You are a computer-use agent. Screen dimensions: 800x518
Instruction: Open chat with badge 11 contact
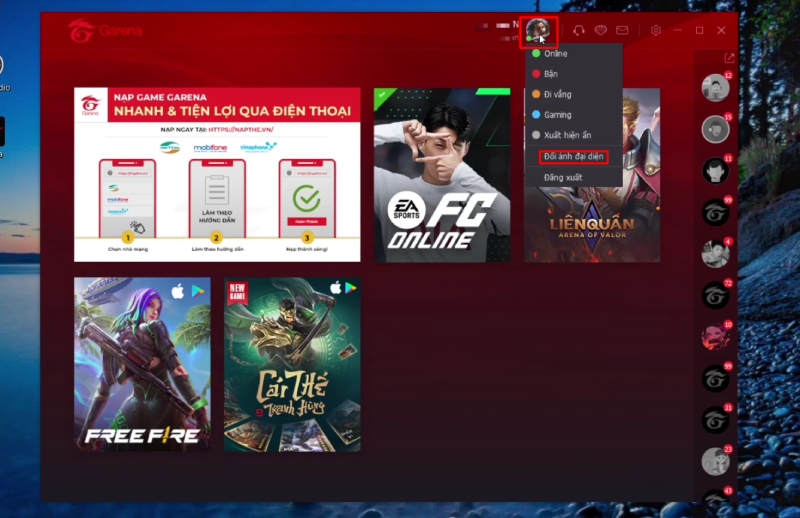(x=715, y=170)
